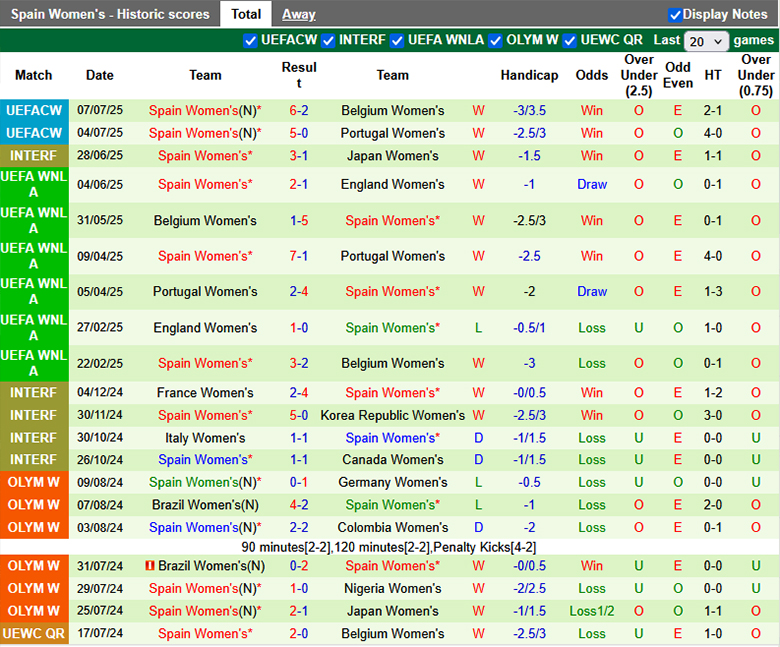Click the 2-0 result on 17/07/24
The width and height of the screenshot is (780, 647).
pyautogui.click(x=299, y=634)
